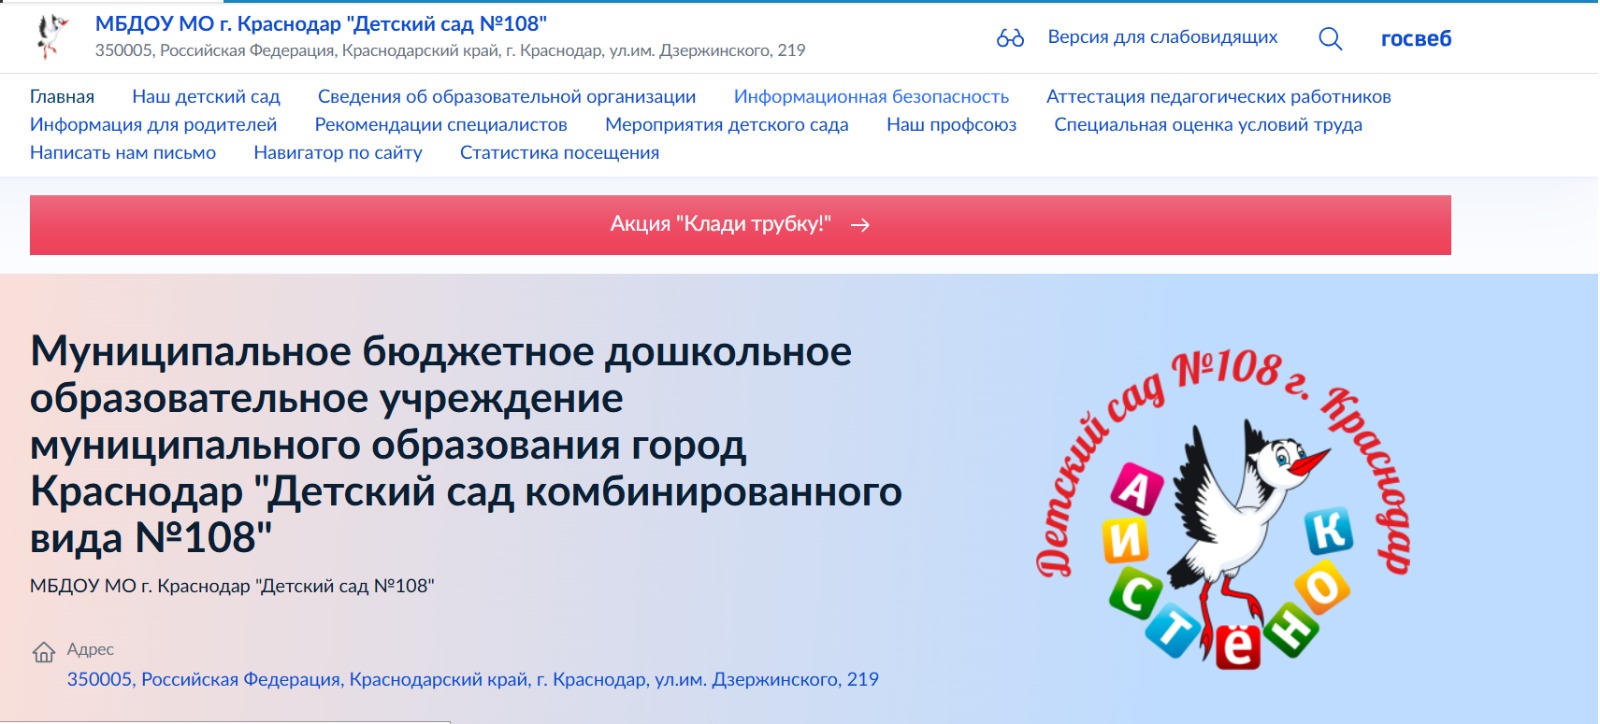Click the glasses accessibility icon
Image resolution: width=1600 pixels, height=724 pixels.
pyautogui.click(x=1010, y=38)
